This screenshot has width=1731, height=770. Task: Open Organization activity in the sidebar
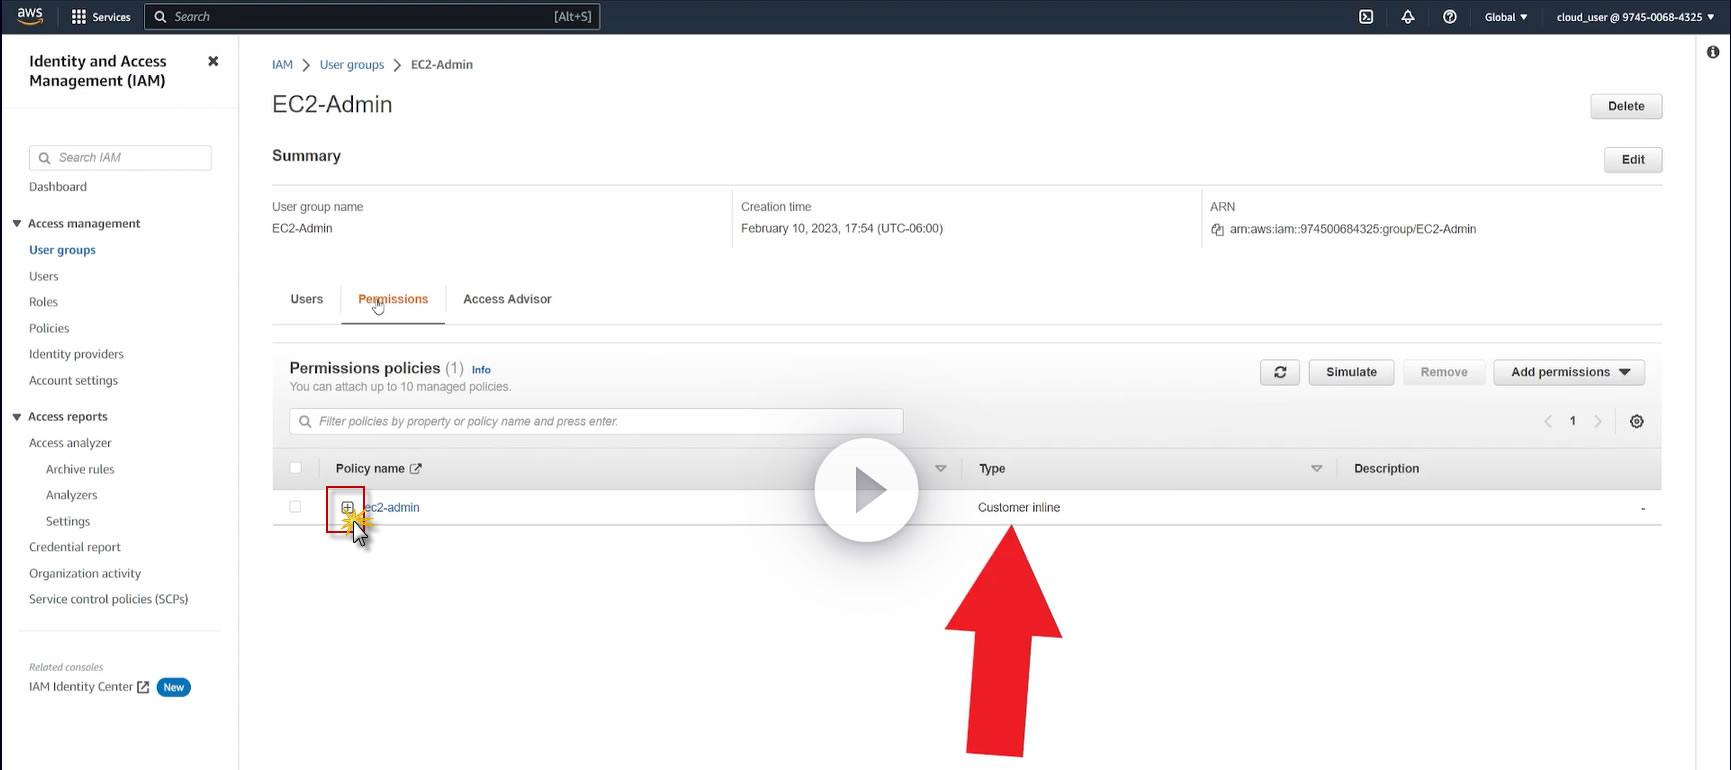coord(85,573)
